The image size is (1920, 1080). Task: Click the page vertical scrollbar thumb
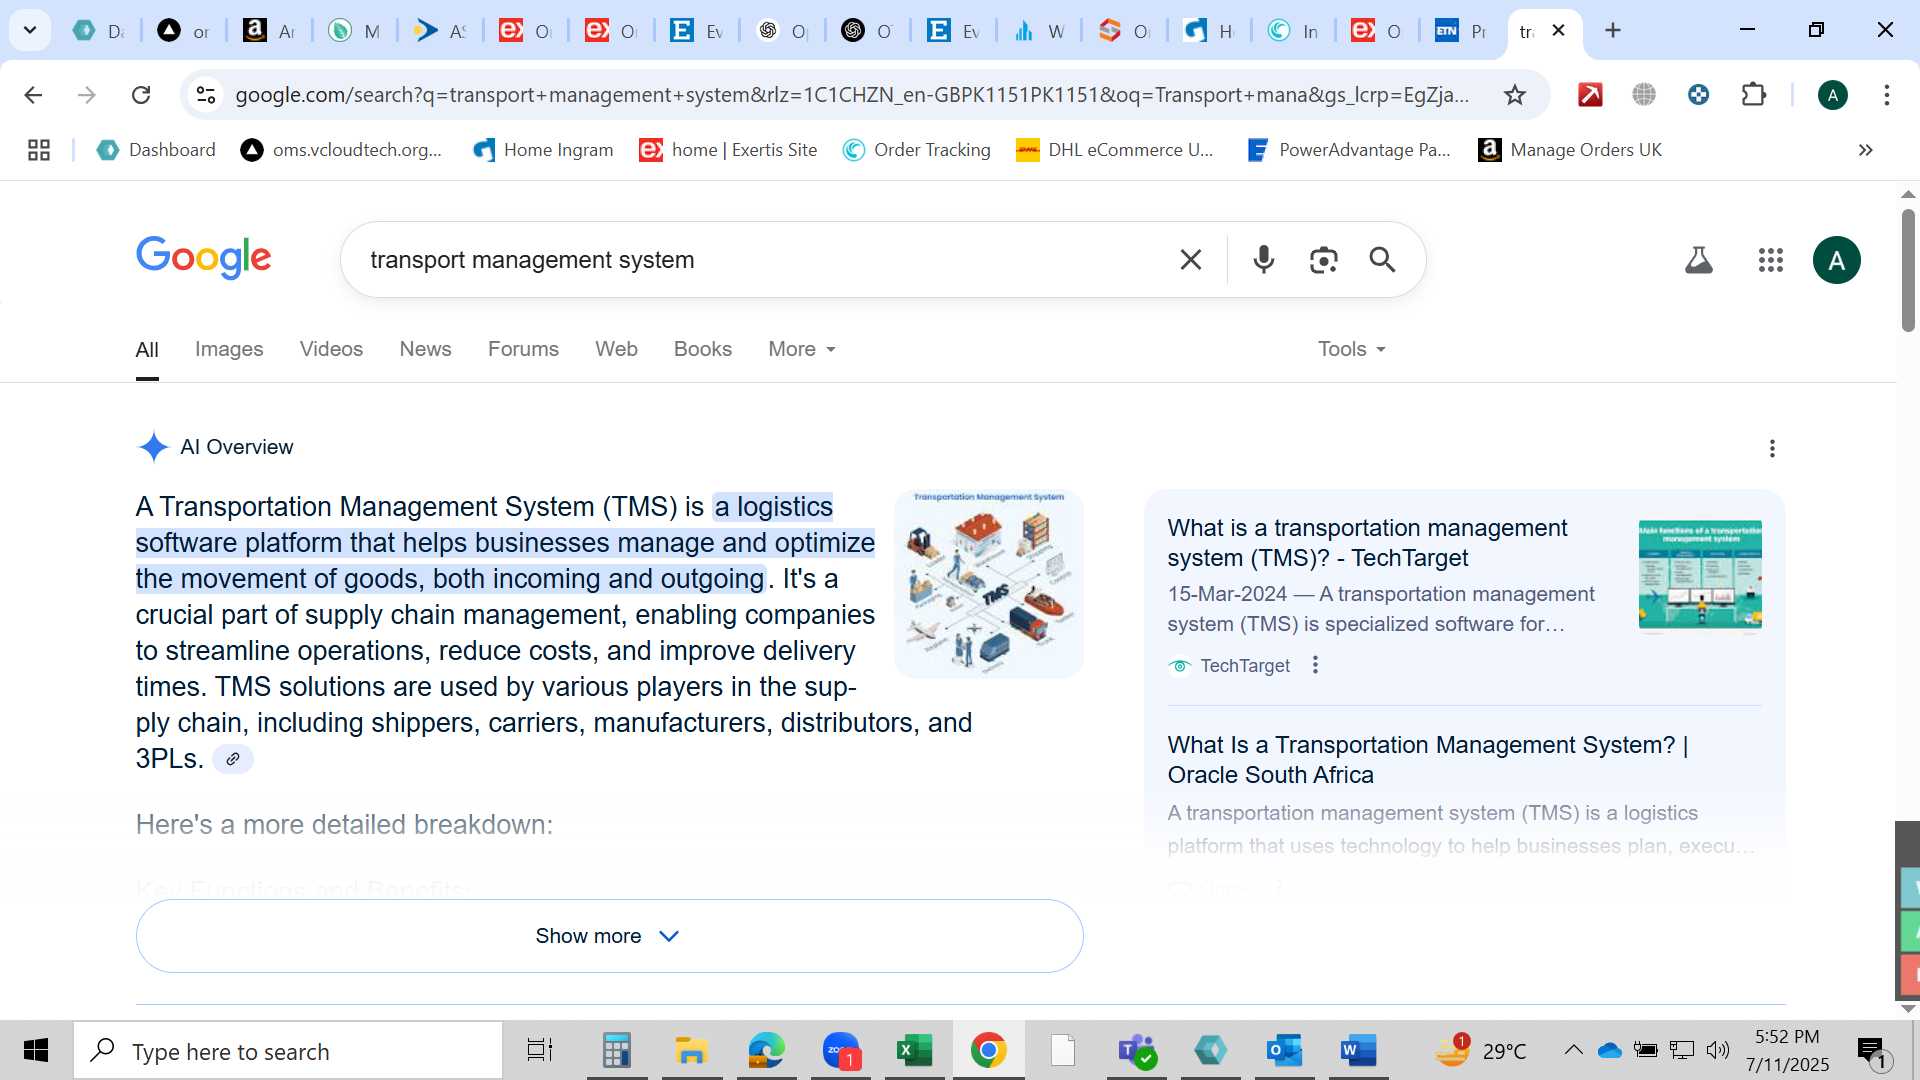pos(1907,270)
